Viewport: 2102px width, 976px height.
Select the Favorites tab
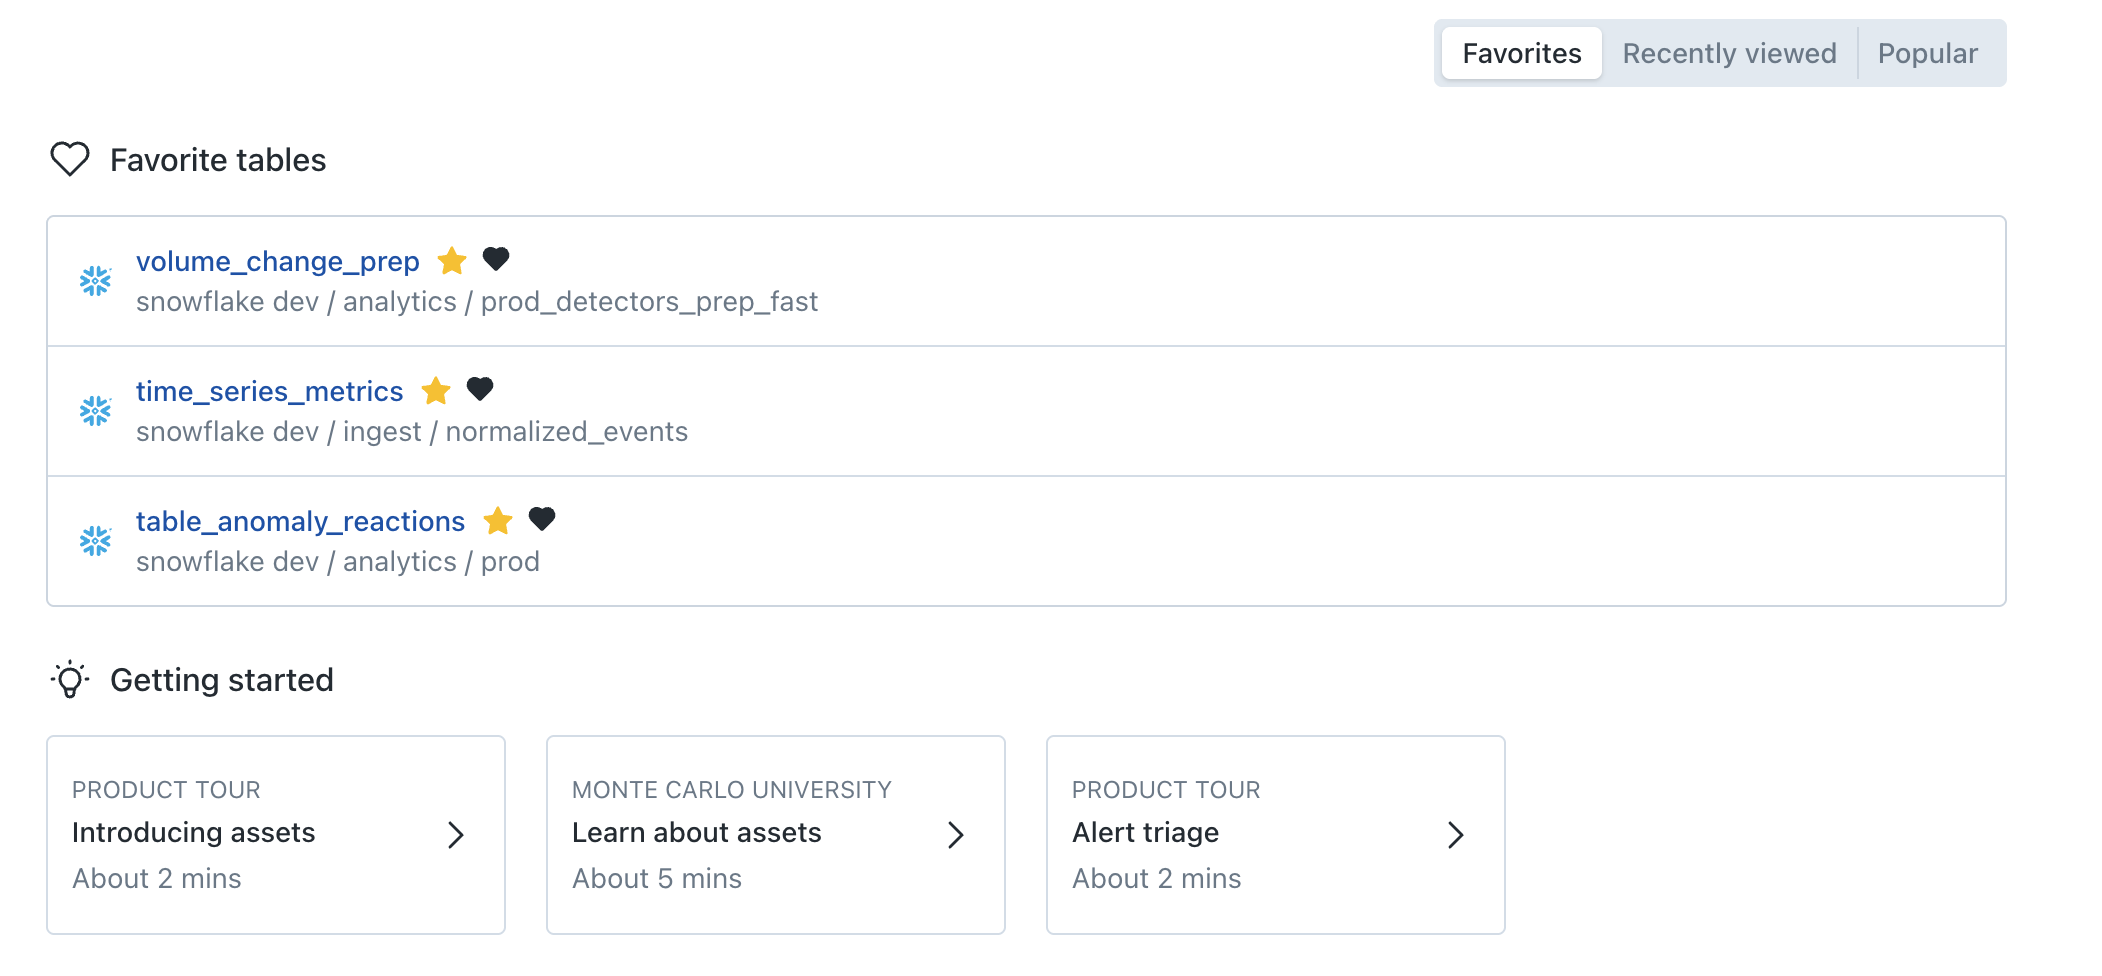click(1521, 53)
